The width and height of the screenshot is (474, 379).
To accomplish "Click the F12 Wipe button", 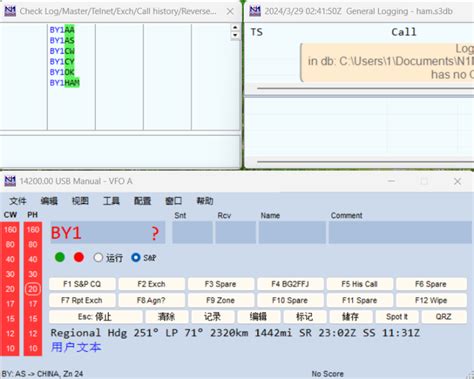I will 431,300.
